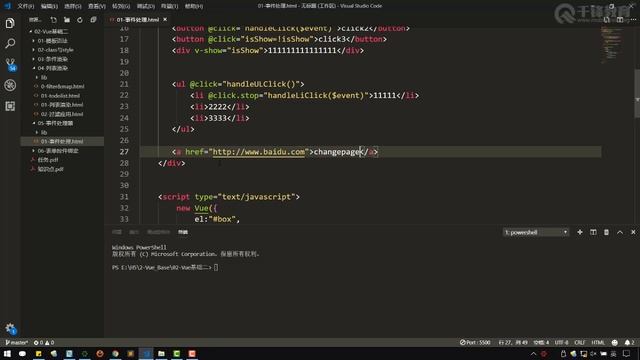Open the 选择 menu

(x=73, y=6)
